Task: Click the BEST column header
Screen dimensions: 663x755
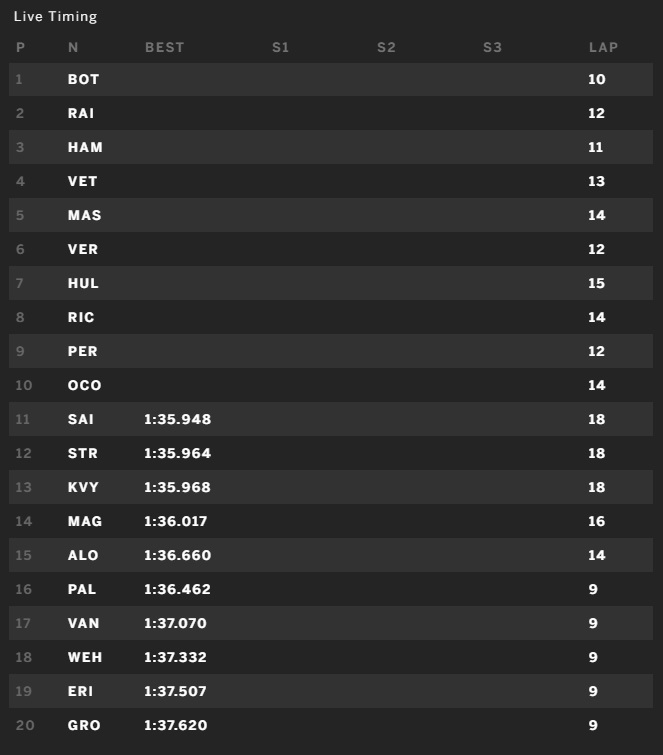Action: pos(164,47)
